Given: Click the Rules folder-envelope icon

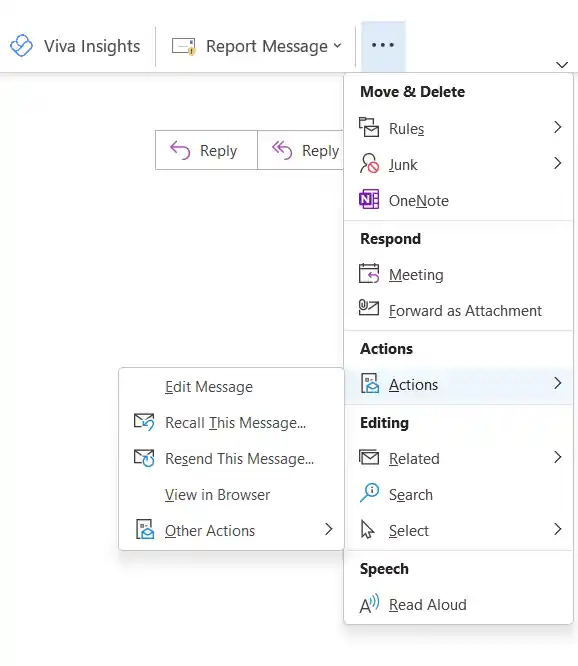Looking at the screenshot, I should tap(369, 127).
